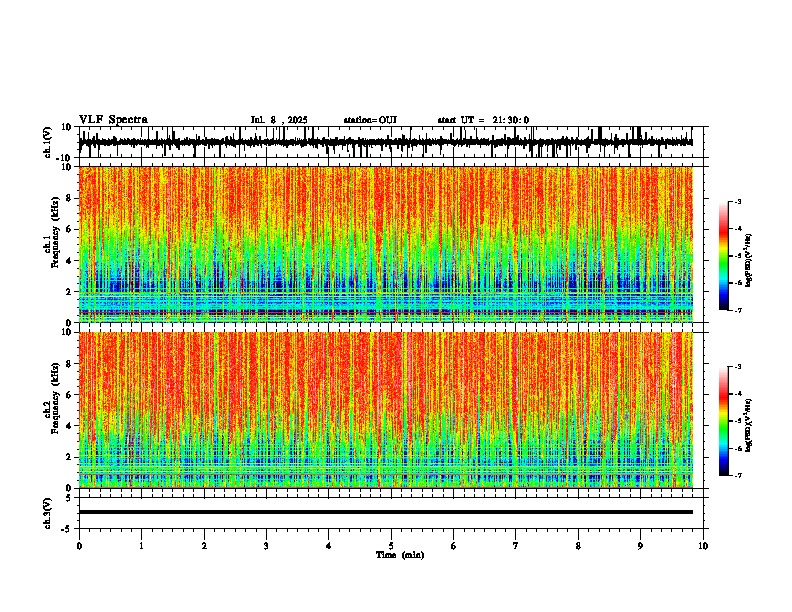
Task: Click the time axis tick label "1"
Action: click(141, 546)
